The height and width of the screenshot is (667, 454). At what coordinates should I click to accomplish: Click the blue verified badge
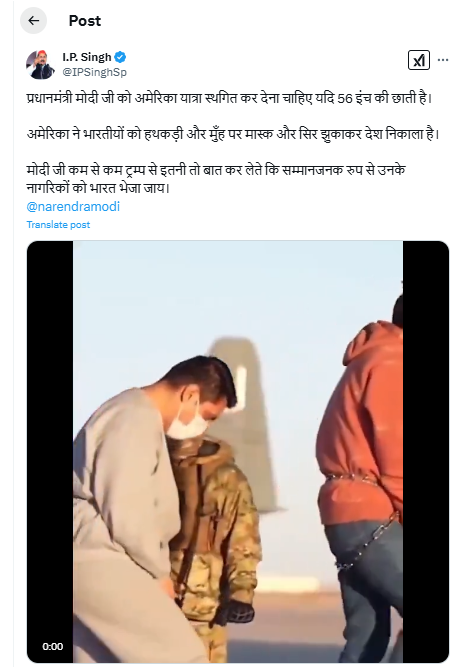120,57
